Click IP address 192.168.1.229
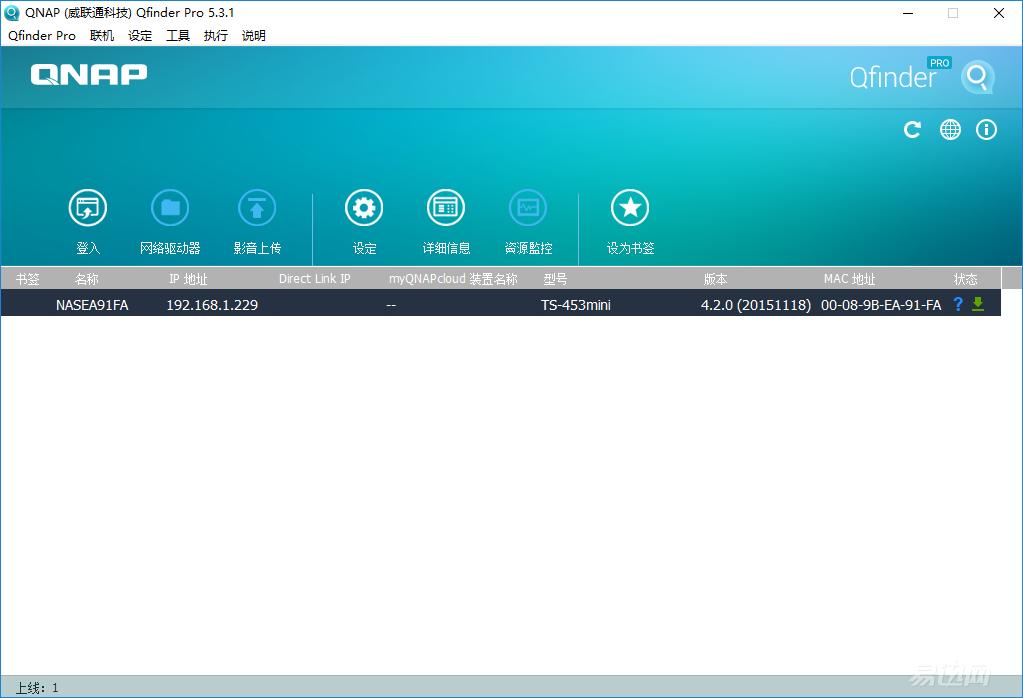Screen dimensions: 1023x698 (x=212, y=305)
